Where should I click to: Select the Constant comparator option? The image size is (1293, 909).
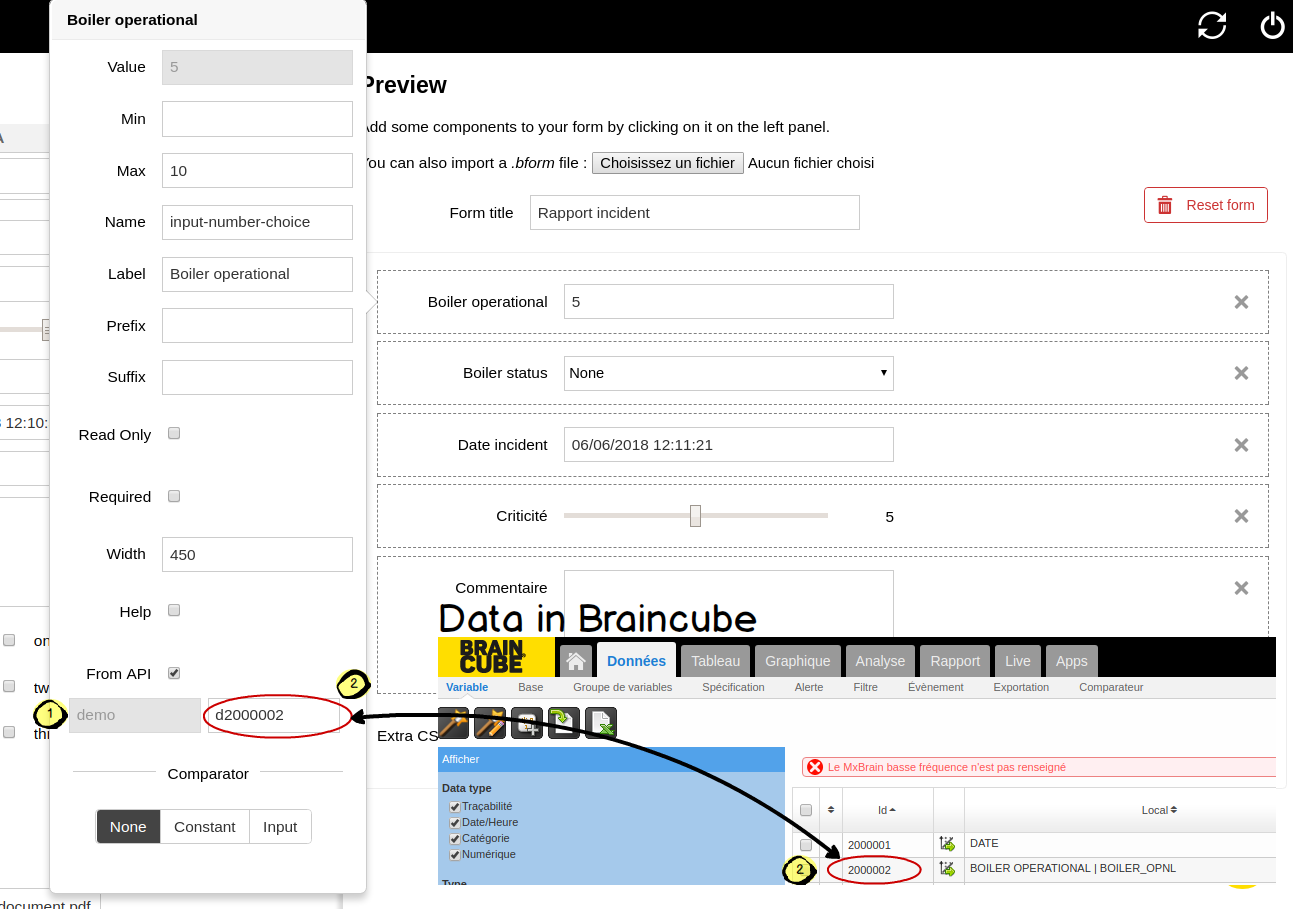[x=204, y=827]
